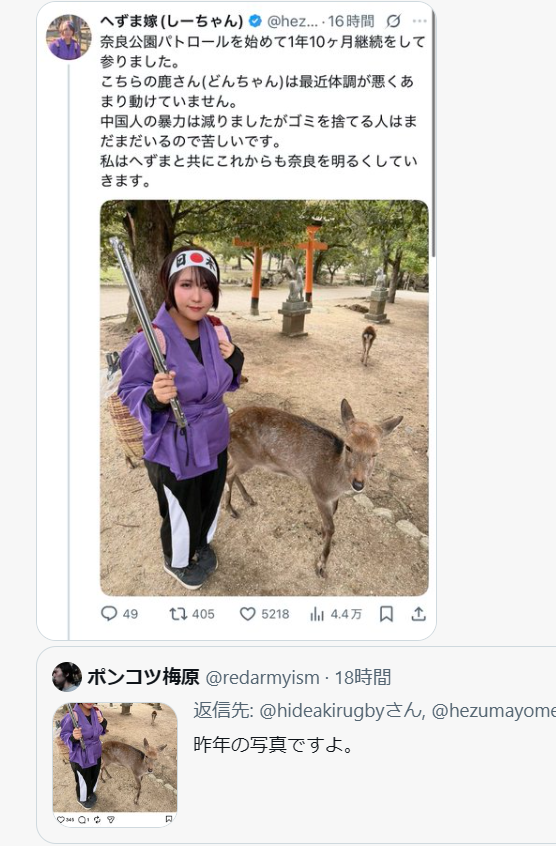Viewport: 556px width, 846px height.
Task: Click the retweet icon showing 405
Action: coord(178,613)
